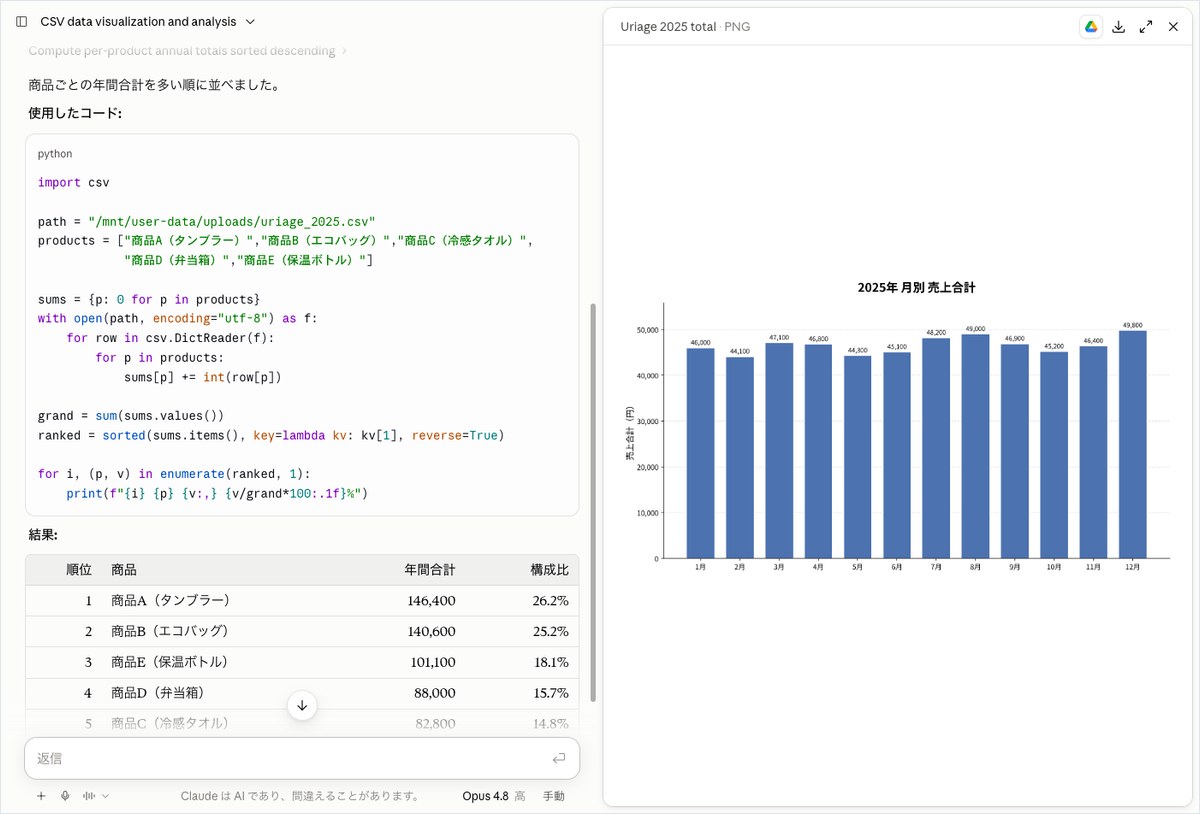Click the 88,000 annual total cell
The width and height of the screenshot is (1200, 814).
click(436, 693)
